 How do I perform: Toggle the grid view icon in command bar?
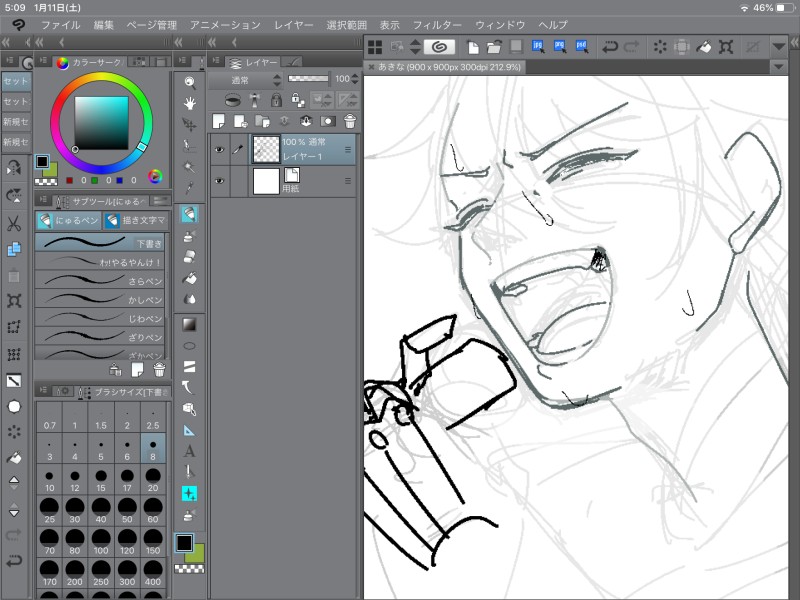(375, 47)
